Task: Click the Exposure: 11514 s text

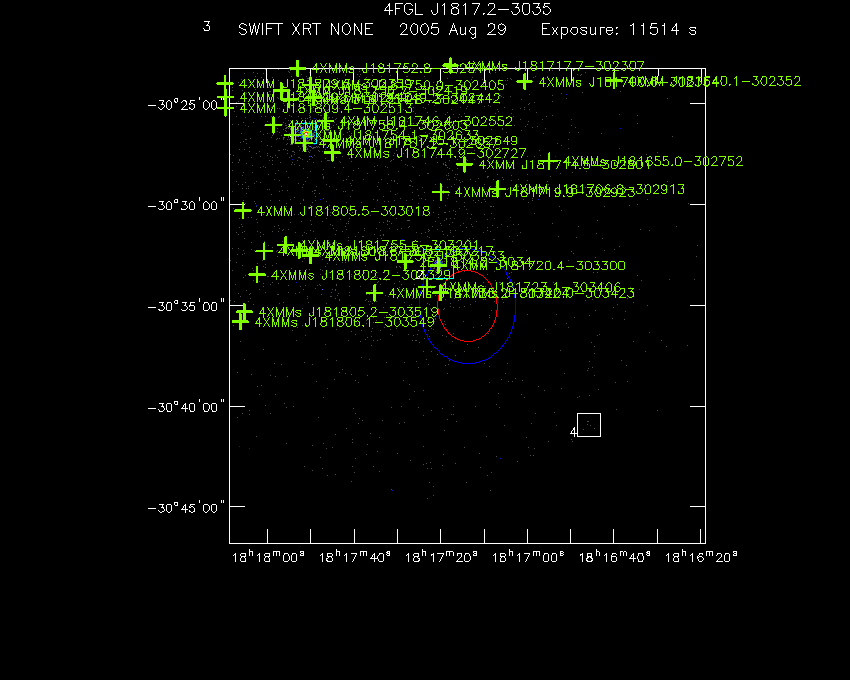Action: click(x=619, y=30)
